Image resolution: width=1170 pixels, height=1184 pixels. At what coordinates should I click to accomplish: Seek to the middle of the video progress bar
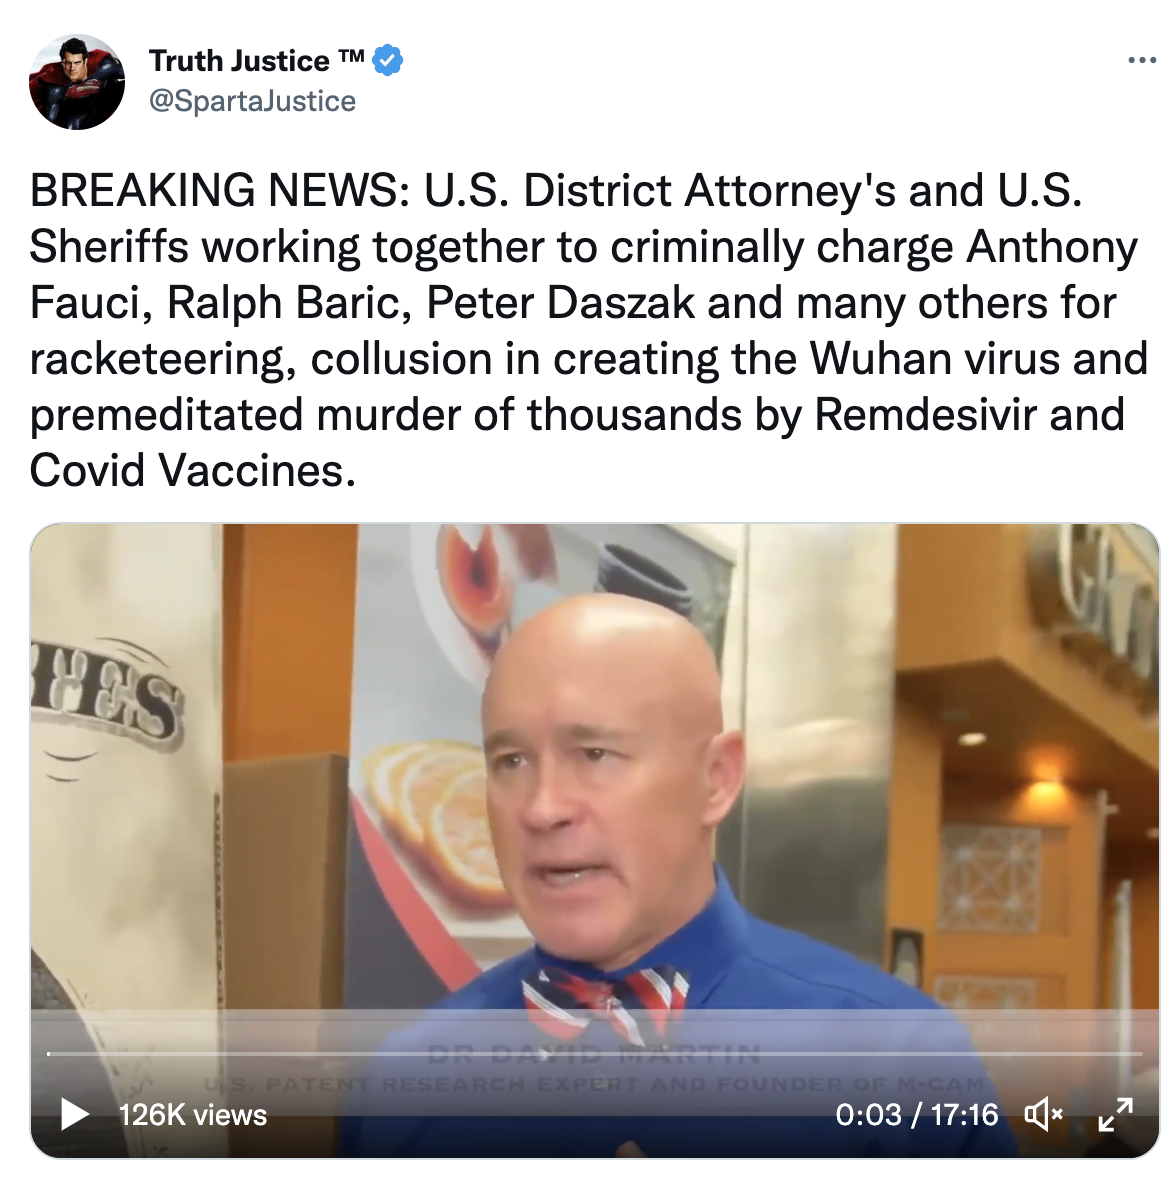(x=595, y=1053)
